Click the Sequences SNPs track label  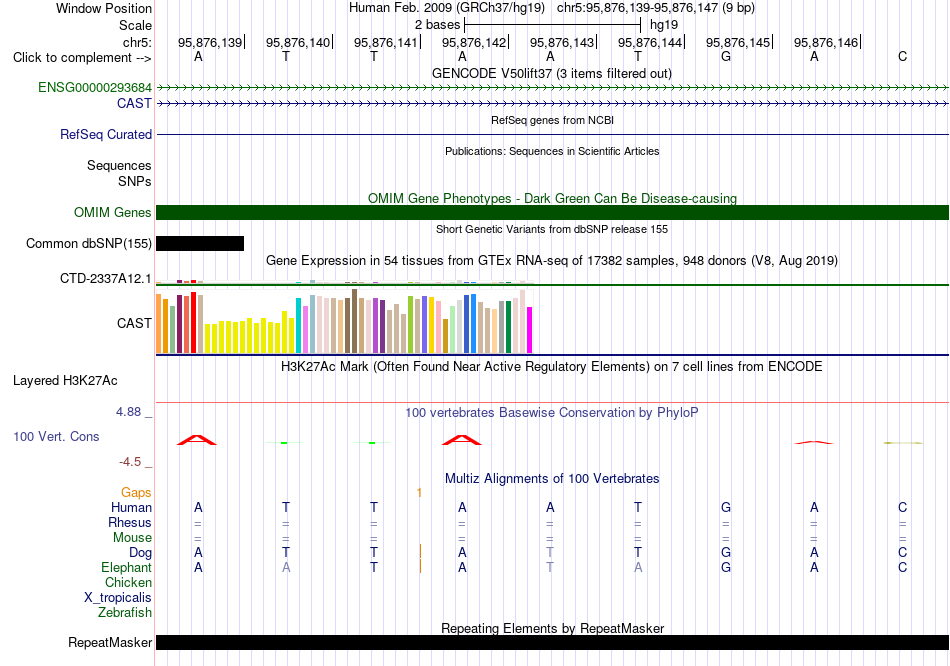119,173
